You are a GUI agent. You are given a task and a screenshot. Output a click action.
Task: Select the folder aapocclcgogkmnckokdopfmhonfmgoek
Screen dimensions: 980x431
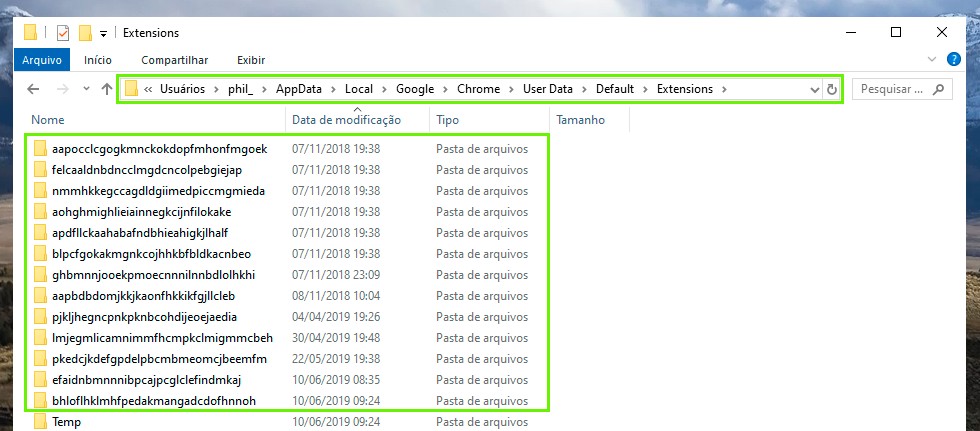[159, 149]
